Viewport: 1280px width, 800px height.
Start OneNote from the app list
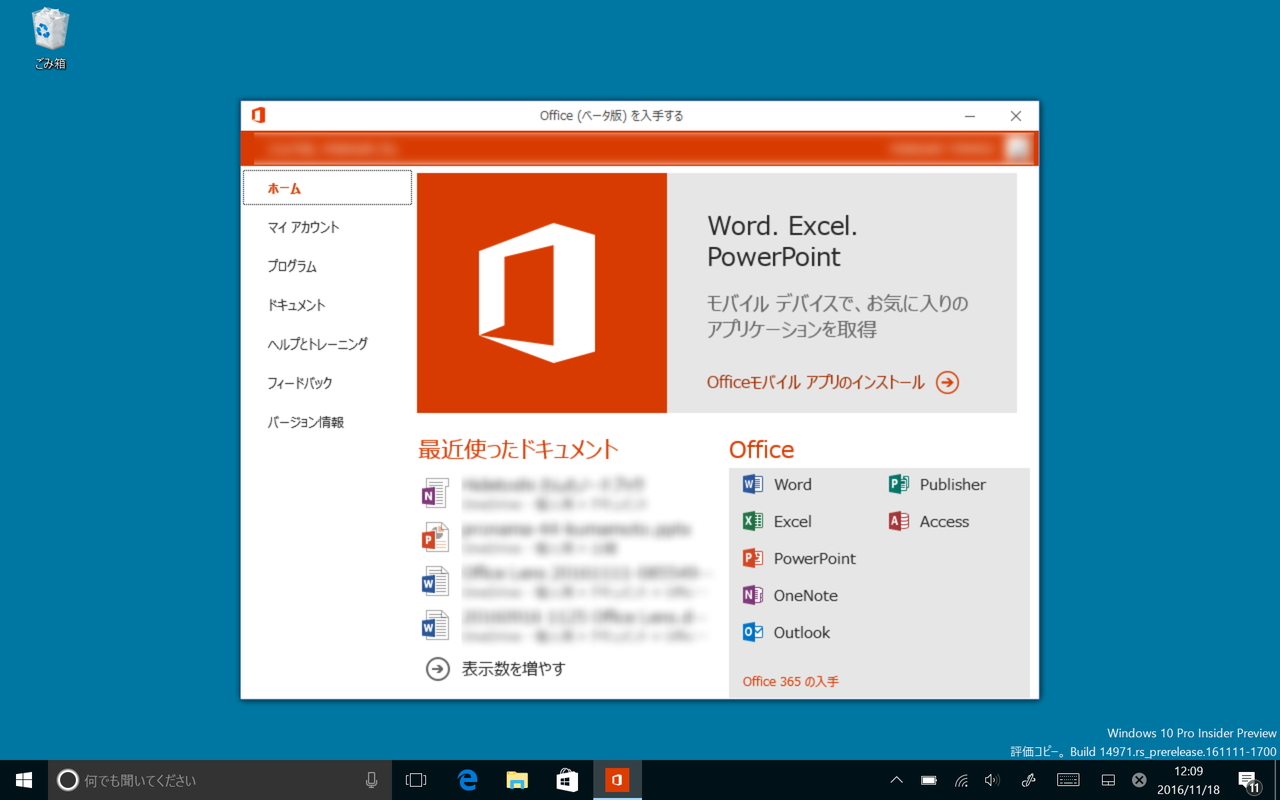(804, 595)
